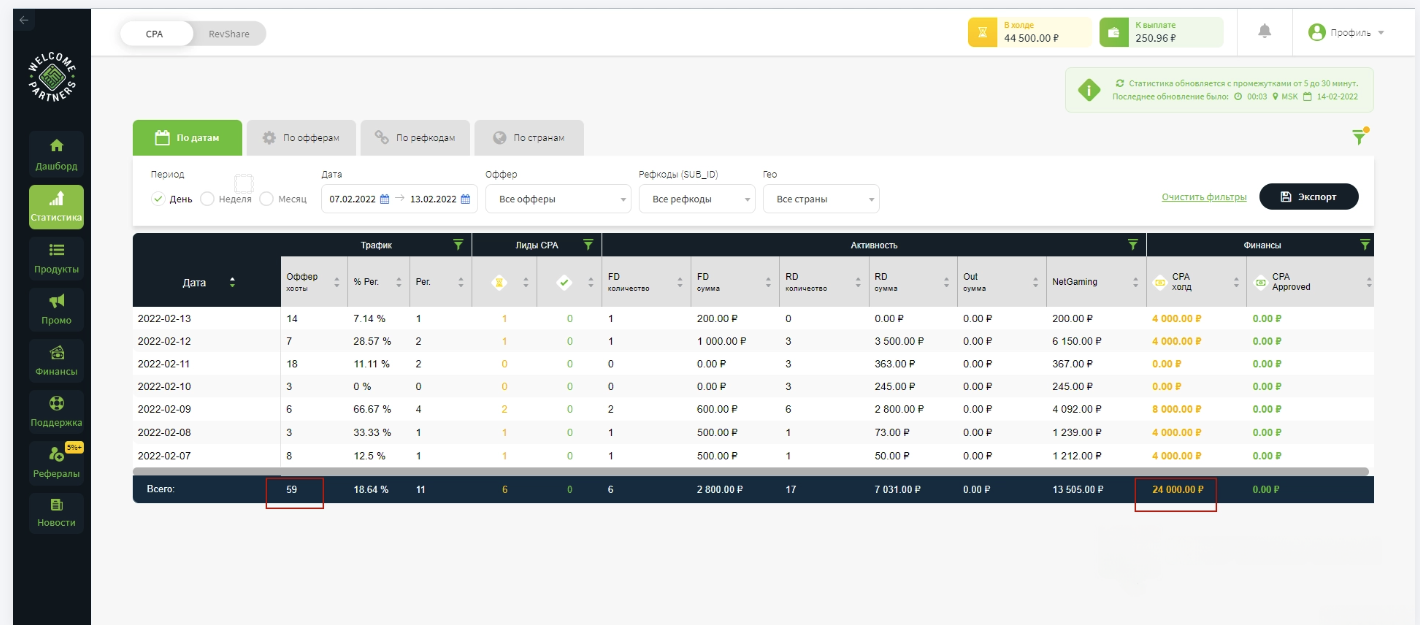Viewport: 1420px width, 625px height.
Task: Open Новости section in sidebar
Action: pos(56,512)
